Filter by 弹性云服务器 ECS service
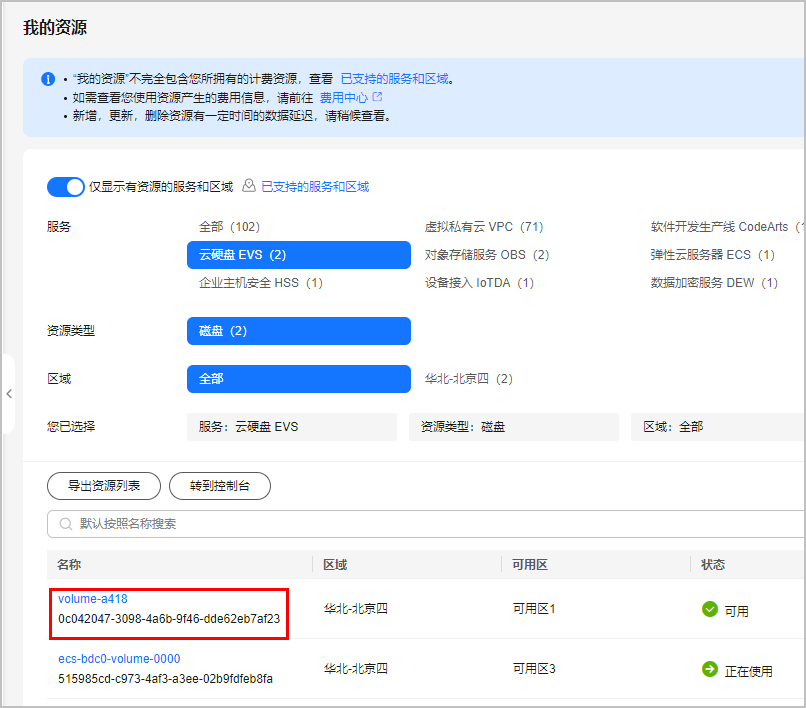The height and width of the screenshot is (708, 806). point(712,255)
